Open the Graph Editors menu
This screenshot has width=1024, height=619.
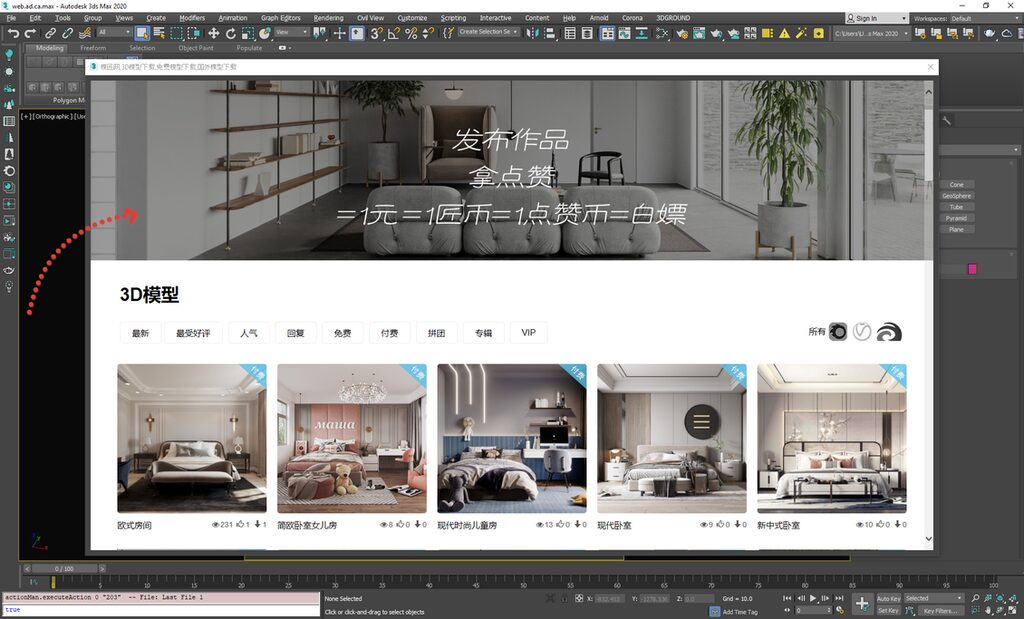click(280, 18)
